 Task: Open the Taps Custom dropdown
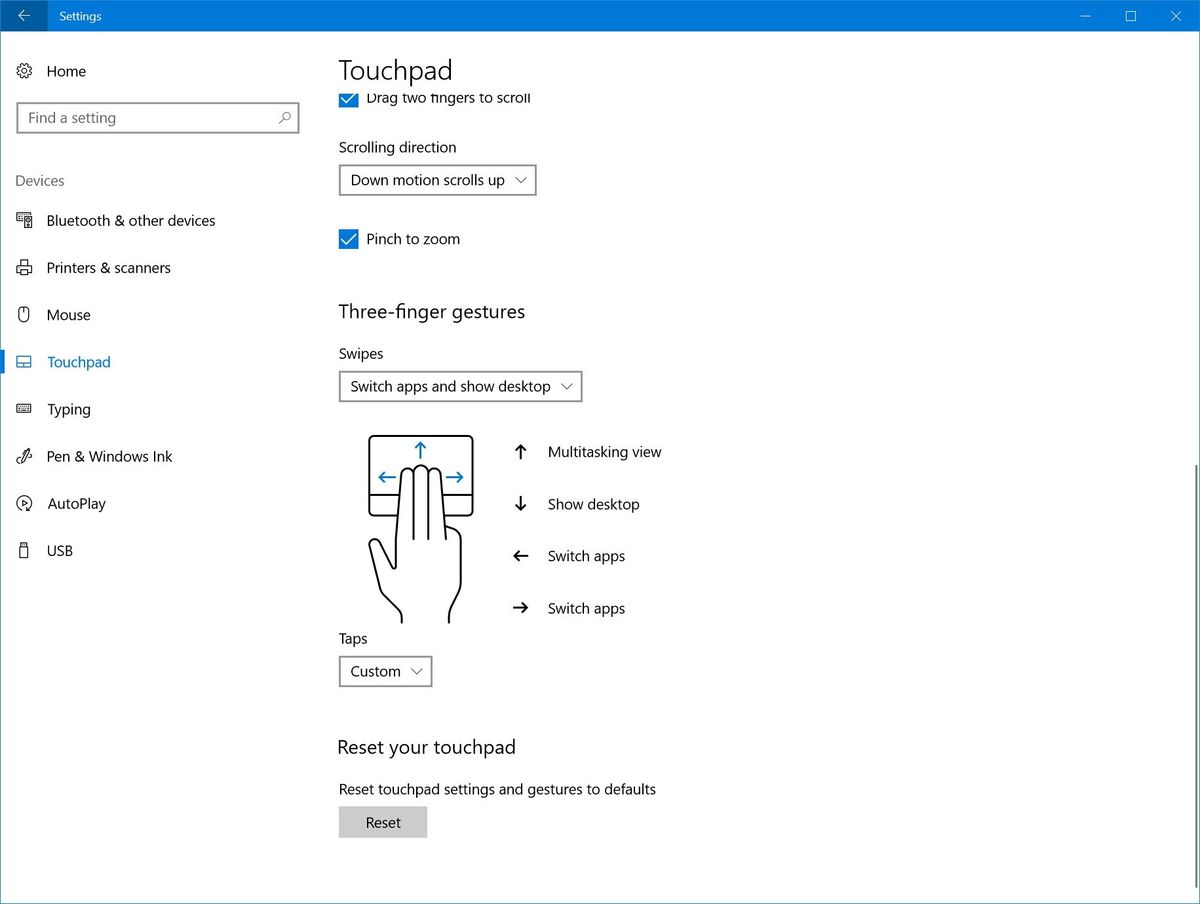coord(385,671)
